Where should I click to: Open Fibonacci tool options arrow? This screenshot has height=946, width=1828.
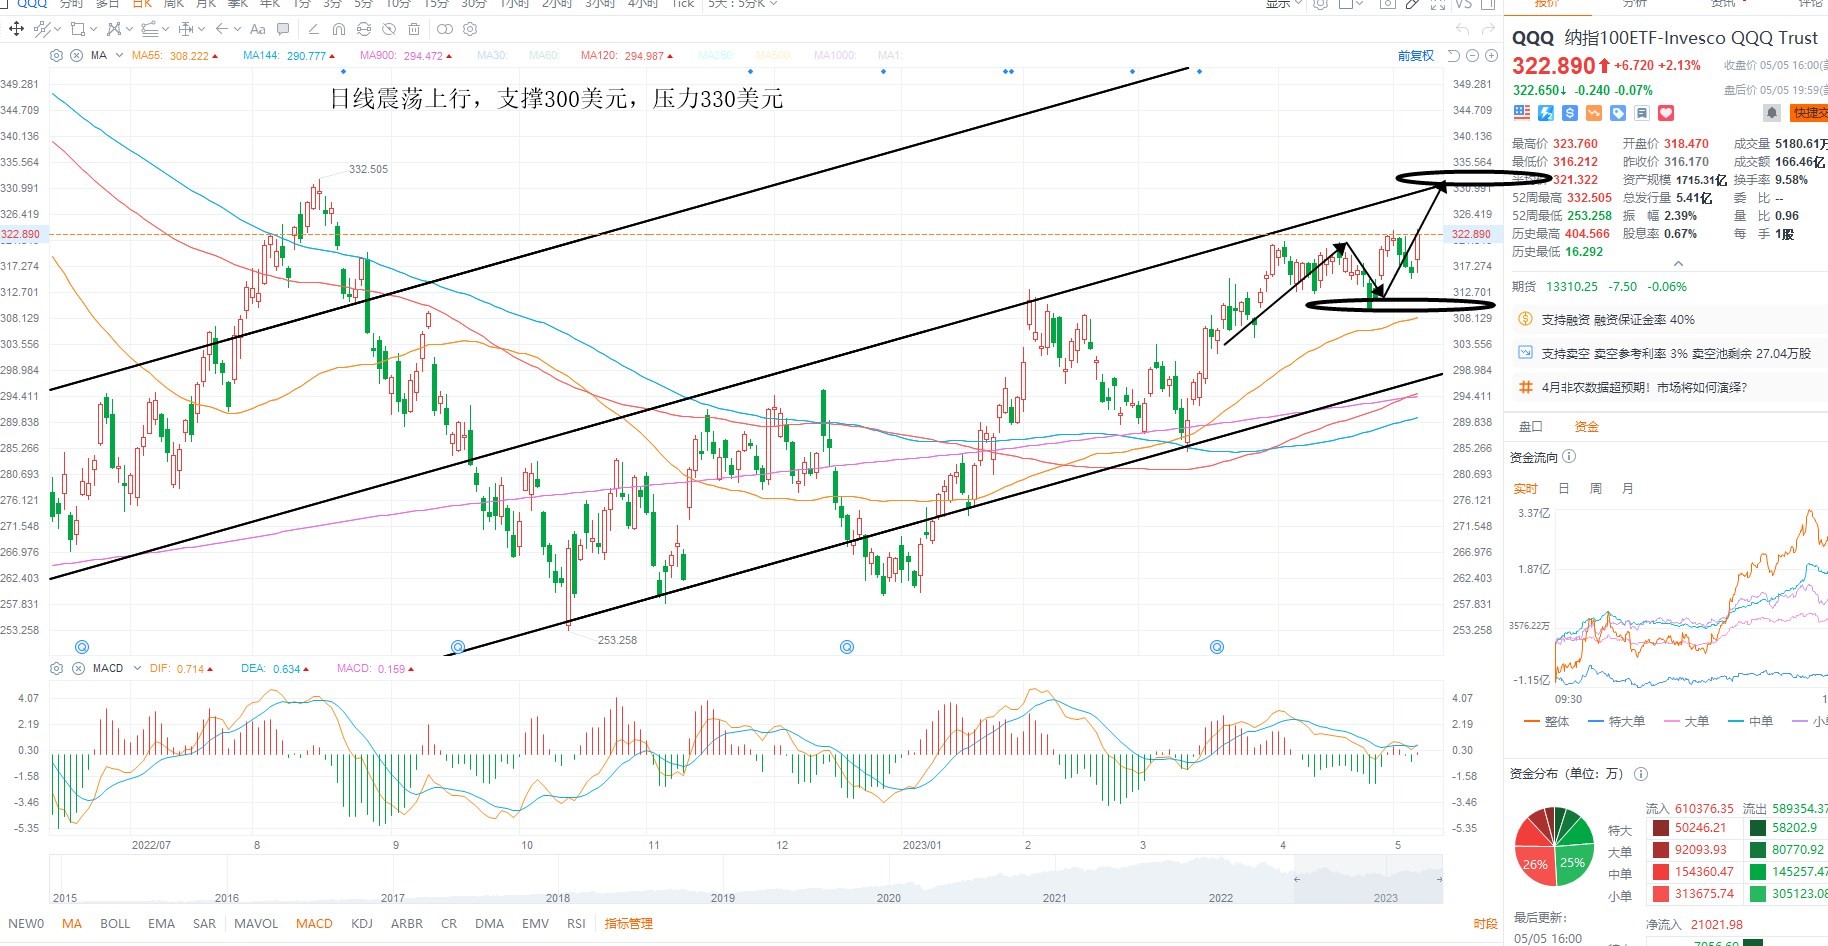(165, 29)
